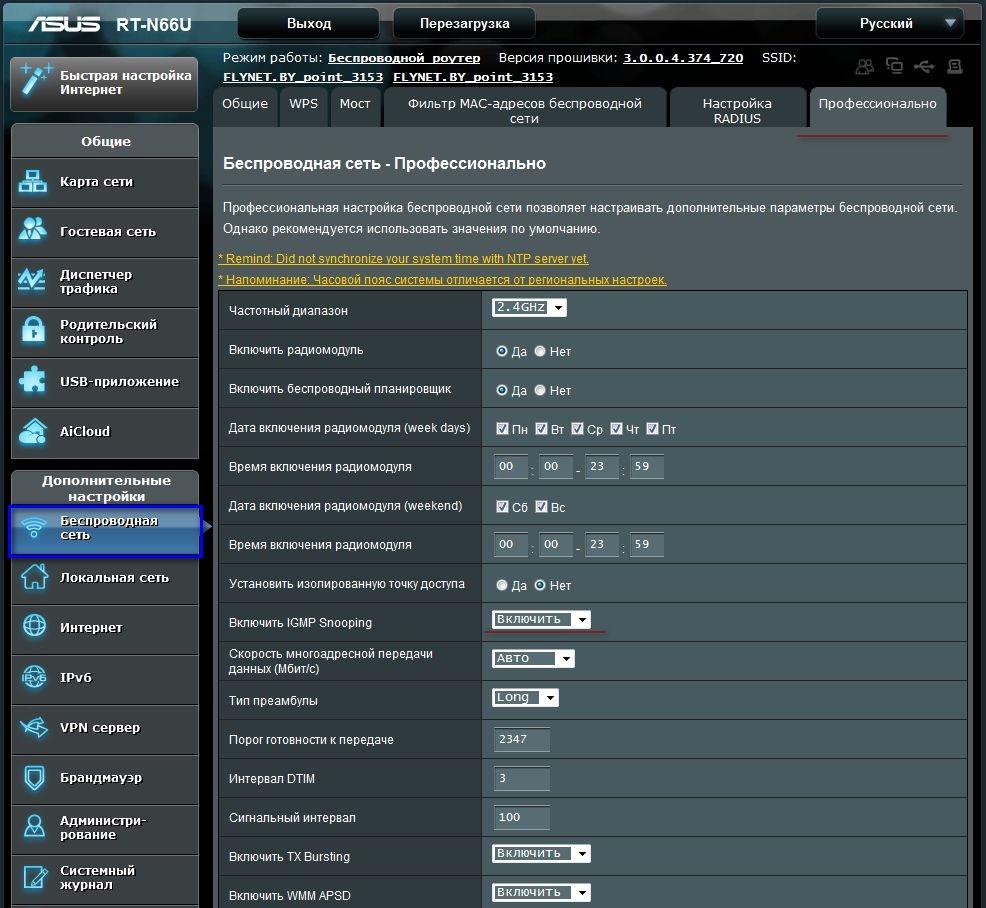The image size is (986, 908).
Task: Open the IGMP Snooping dropdown
Action: (541, 619)
